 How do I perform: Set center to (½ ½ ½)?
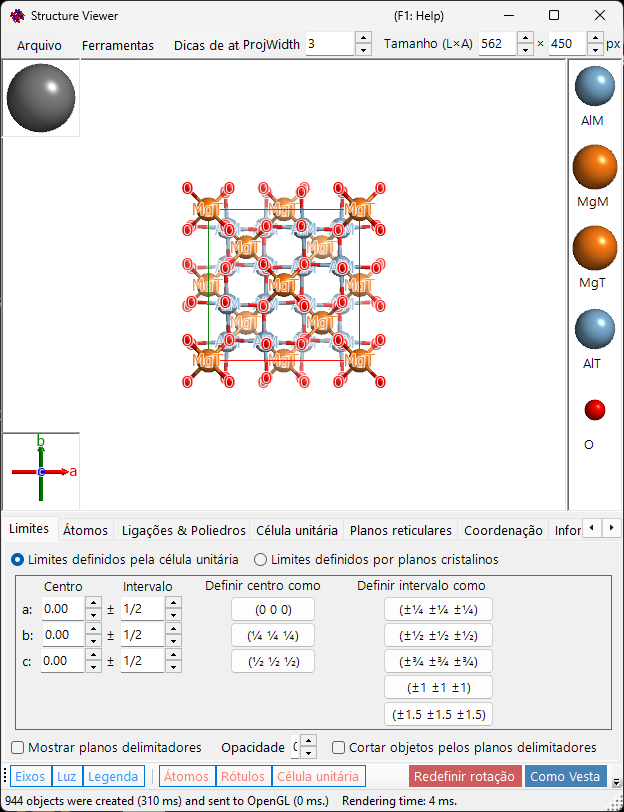click(273, 661)
